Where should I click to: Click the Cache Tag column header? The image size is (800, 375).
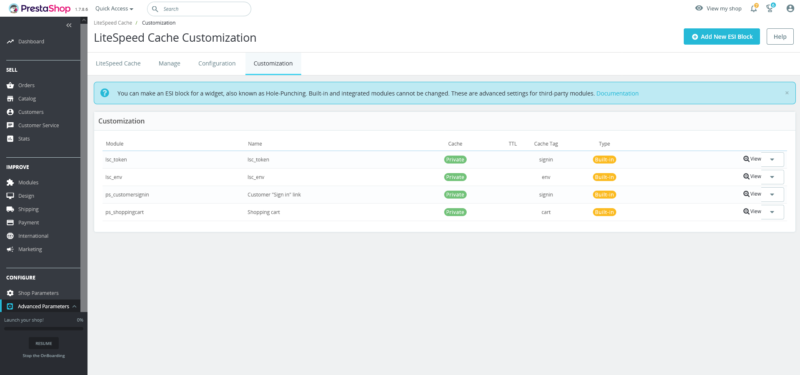point(546,144)
